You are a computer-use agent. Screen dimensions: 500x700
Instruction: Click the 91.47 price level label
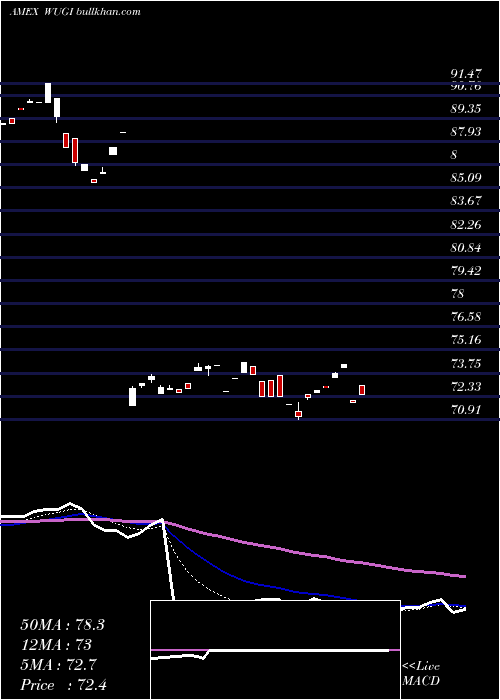point(466,75)
